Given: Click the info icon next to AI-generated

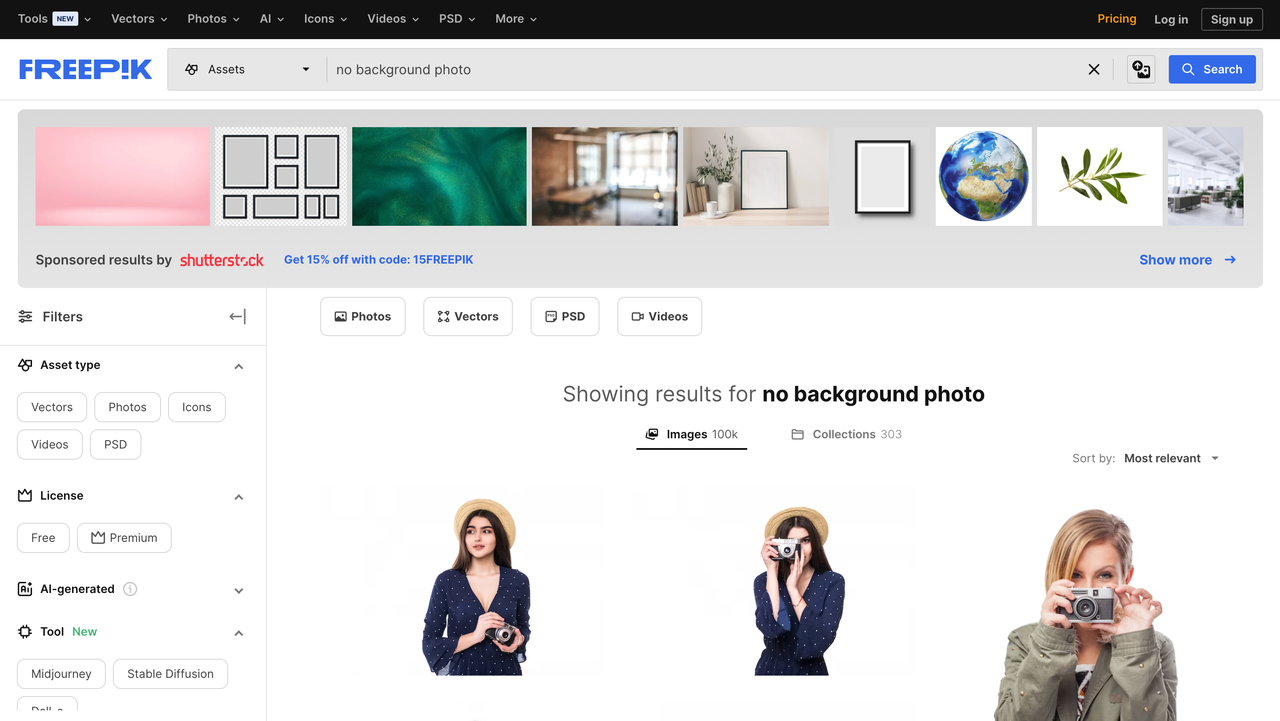Looking at the screenshot, I should coord(129,589).
